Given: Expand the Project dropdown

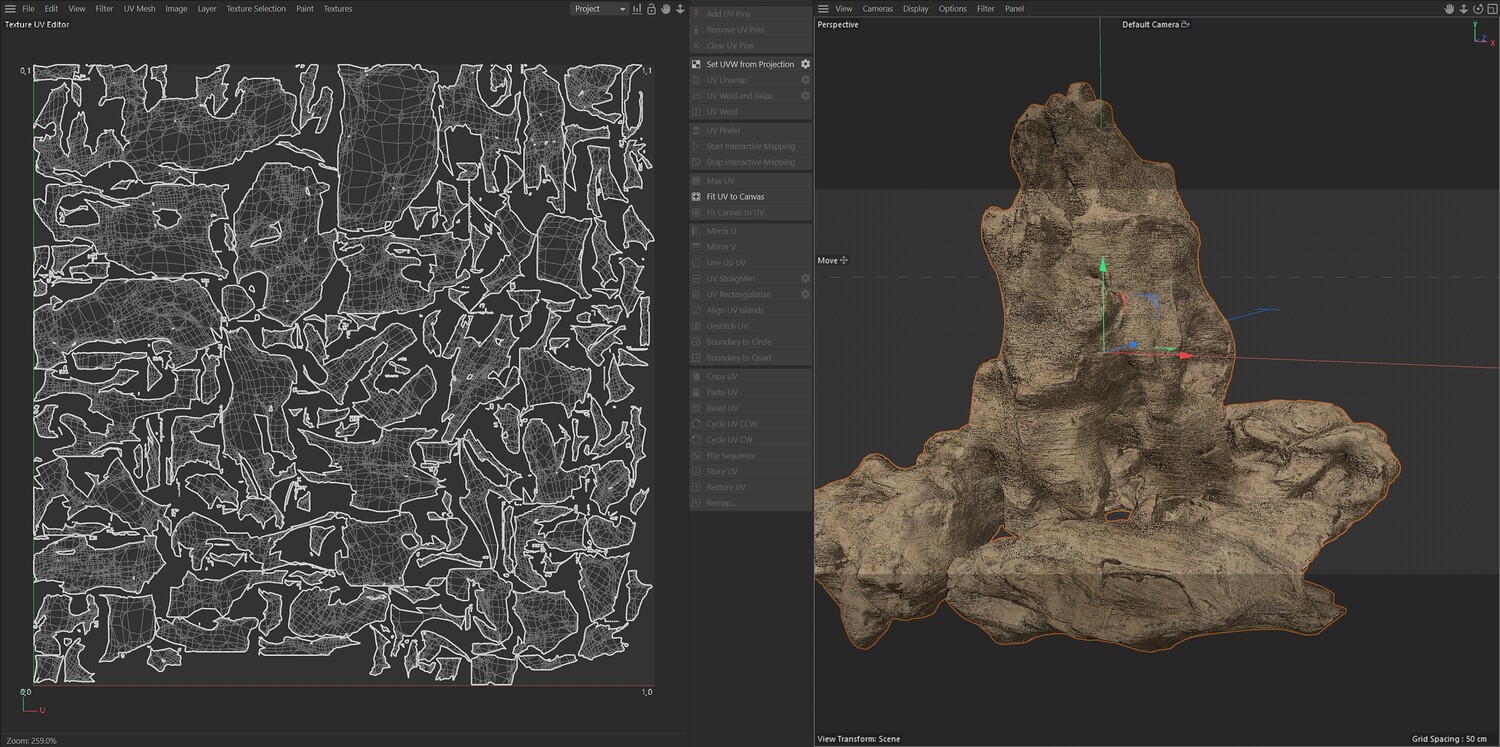Looking at the screenshot, I should [599, 9].
